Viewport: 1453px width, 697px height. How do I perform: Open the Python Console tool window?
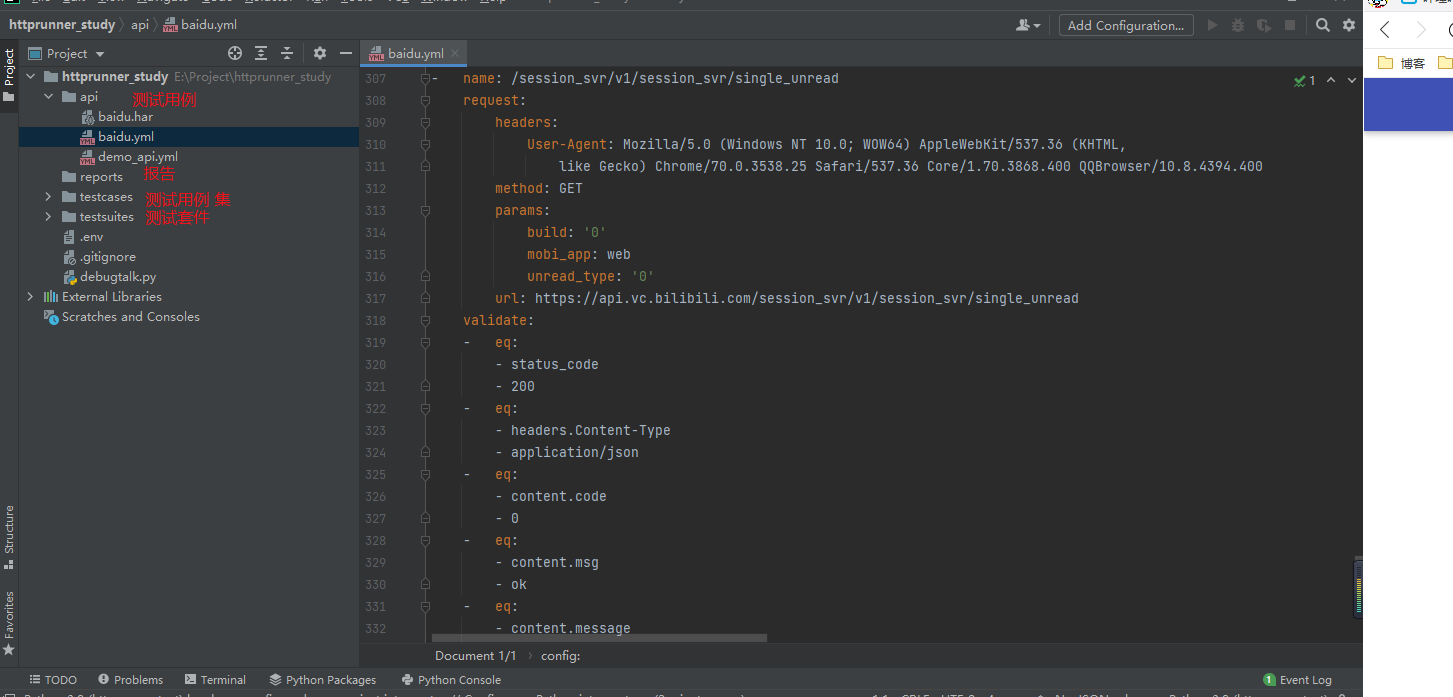tap(450, 680)
